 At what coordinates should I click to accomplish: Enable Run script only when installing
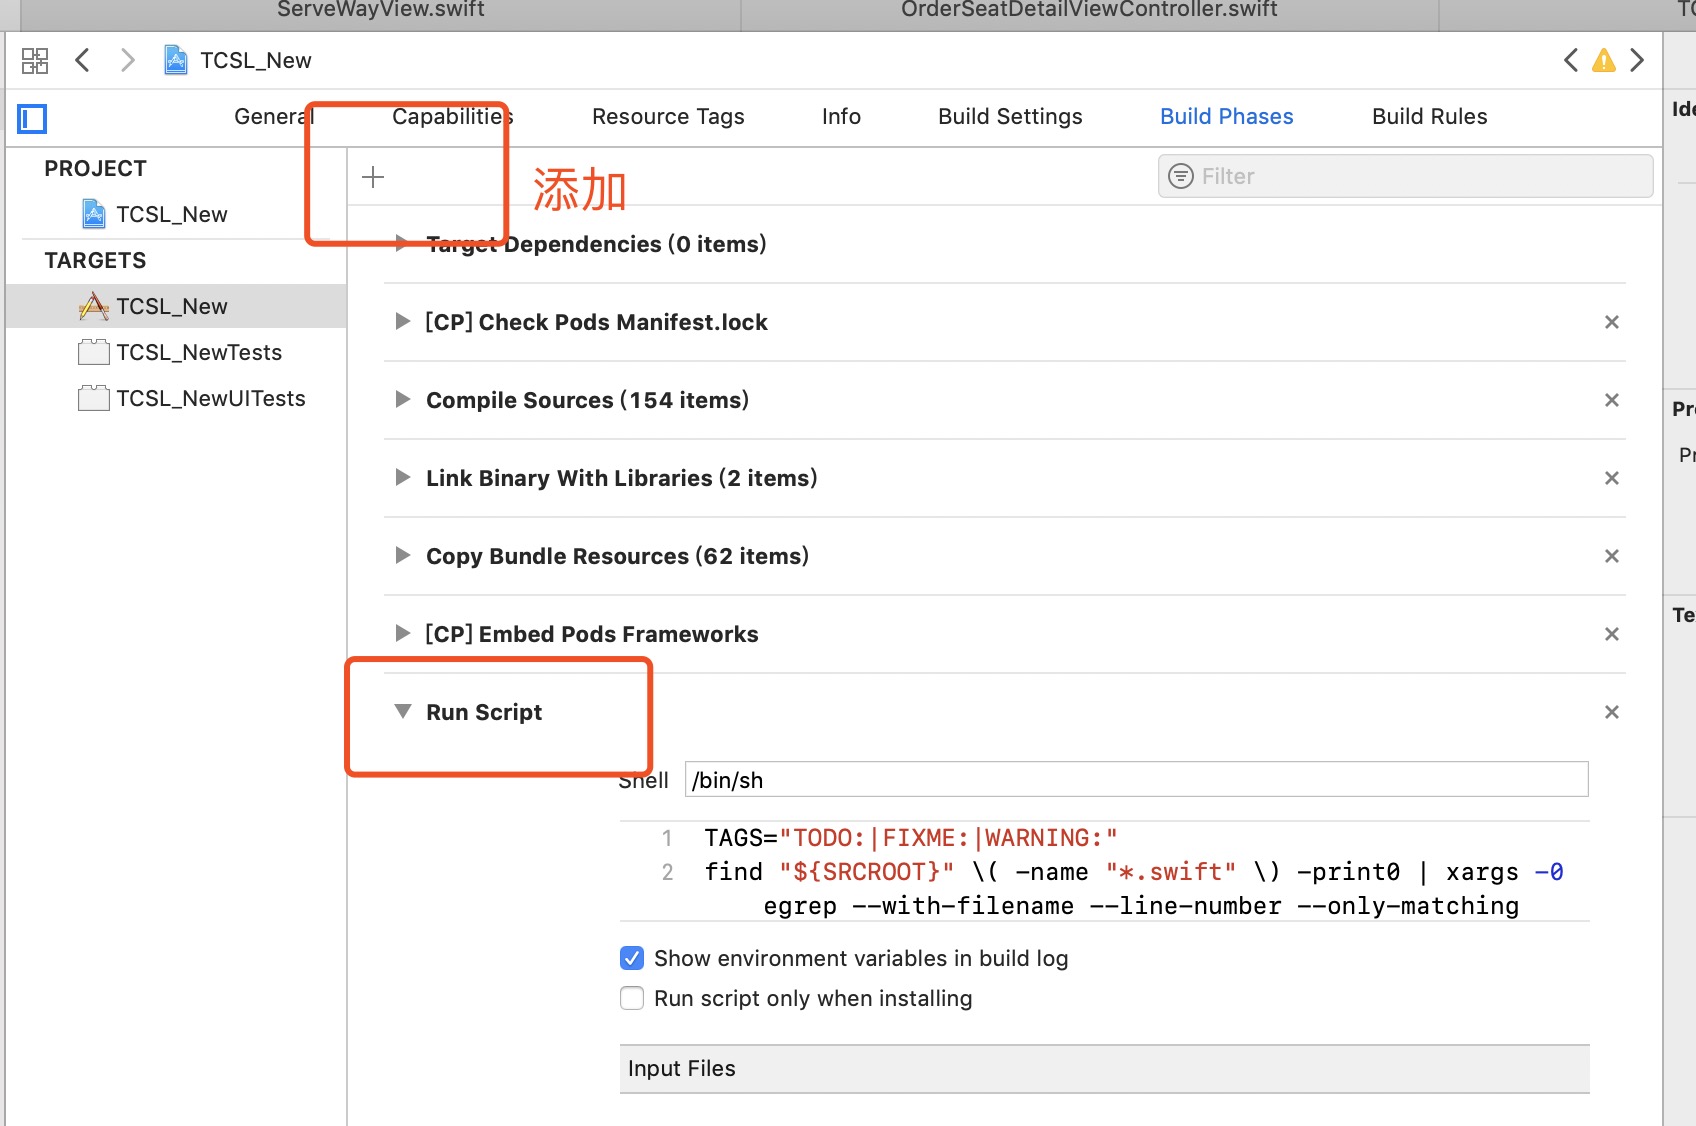click(x=631, y=998)
